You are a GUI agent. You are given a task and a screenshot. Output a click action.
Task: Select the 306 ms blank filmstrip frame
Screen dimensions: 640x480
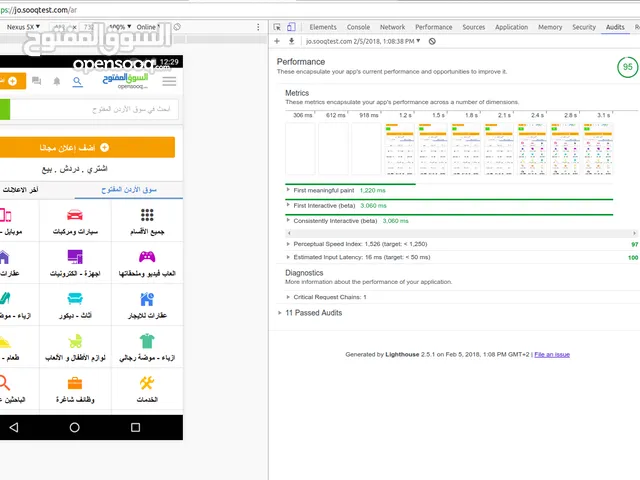tap(300, 149)
